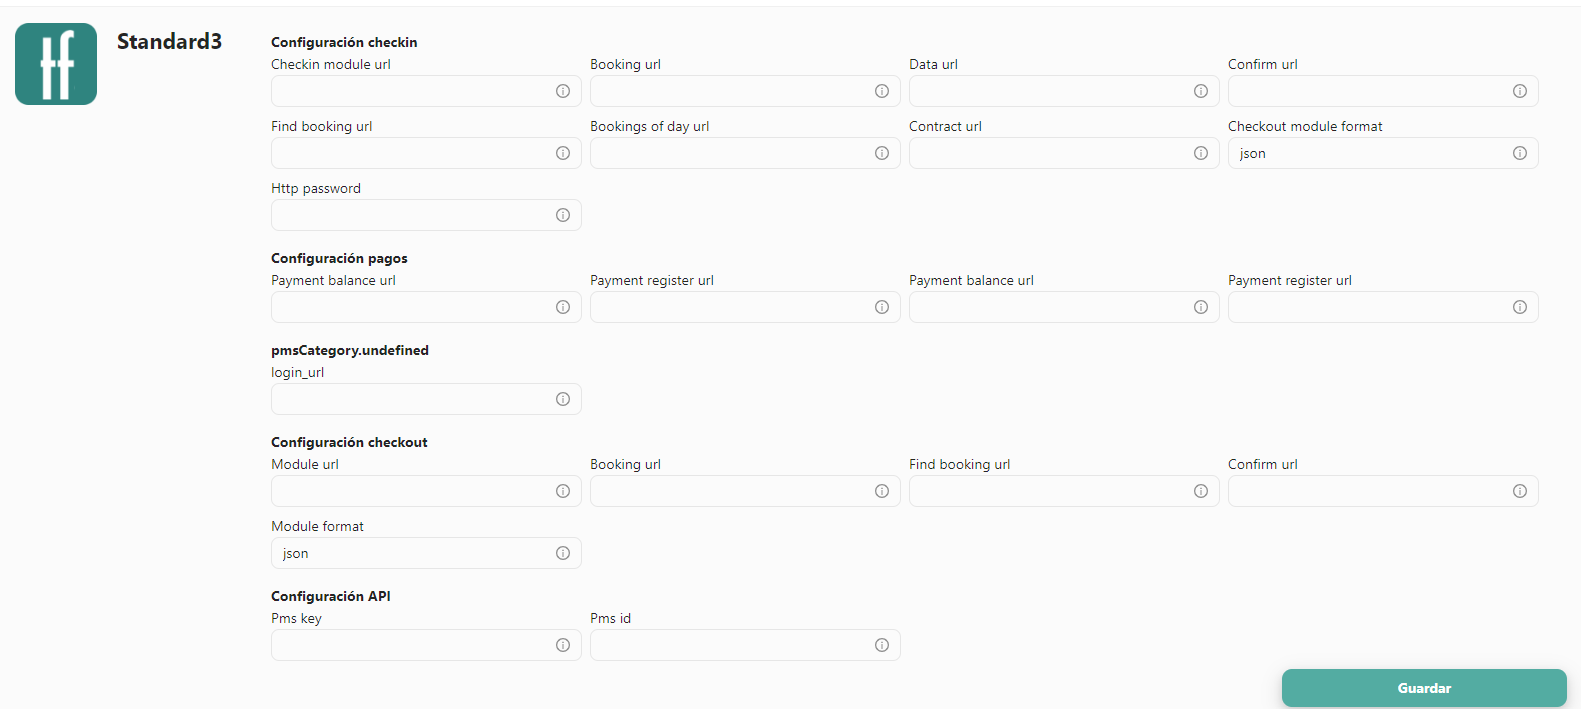Select the Contract url input field
The image size is (1581, 709).
tap(1064, 153)
